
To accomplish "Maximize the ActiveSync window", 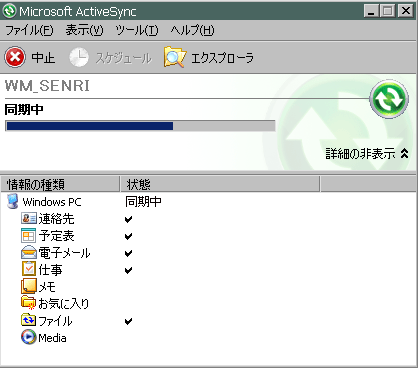I will tap(387, 11).
